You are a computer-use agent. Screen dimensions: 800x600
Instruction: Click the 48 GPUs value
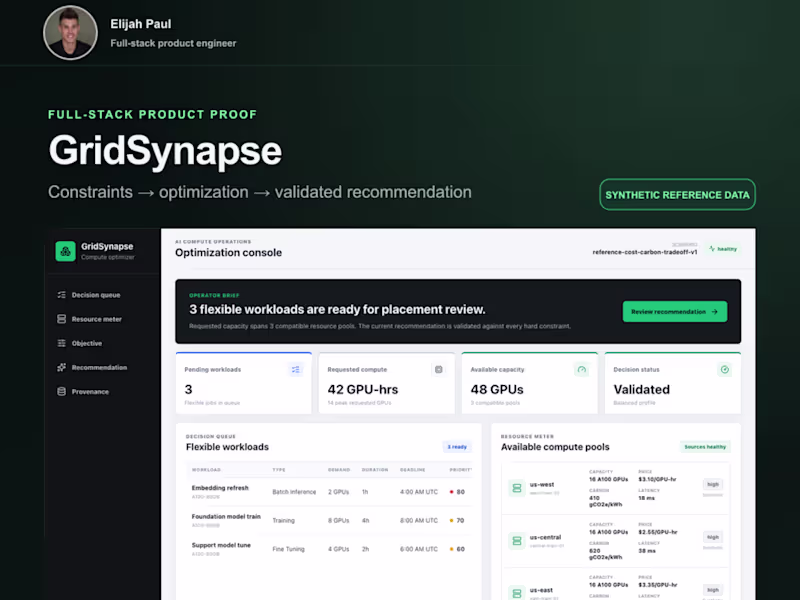coord(497,389)
